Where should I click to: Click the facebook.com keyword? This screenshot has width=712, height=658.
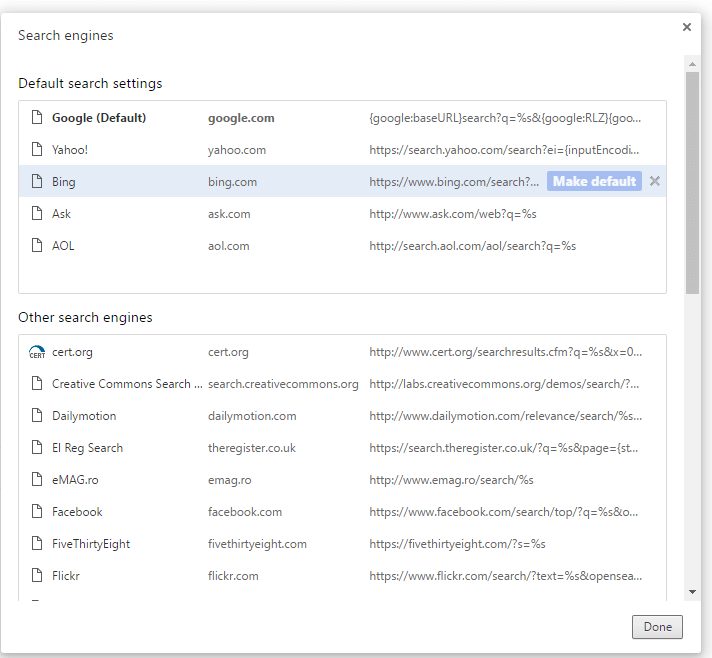click(x=245, y=512)
